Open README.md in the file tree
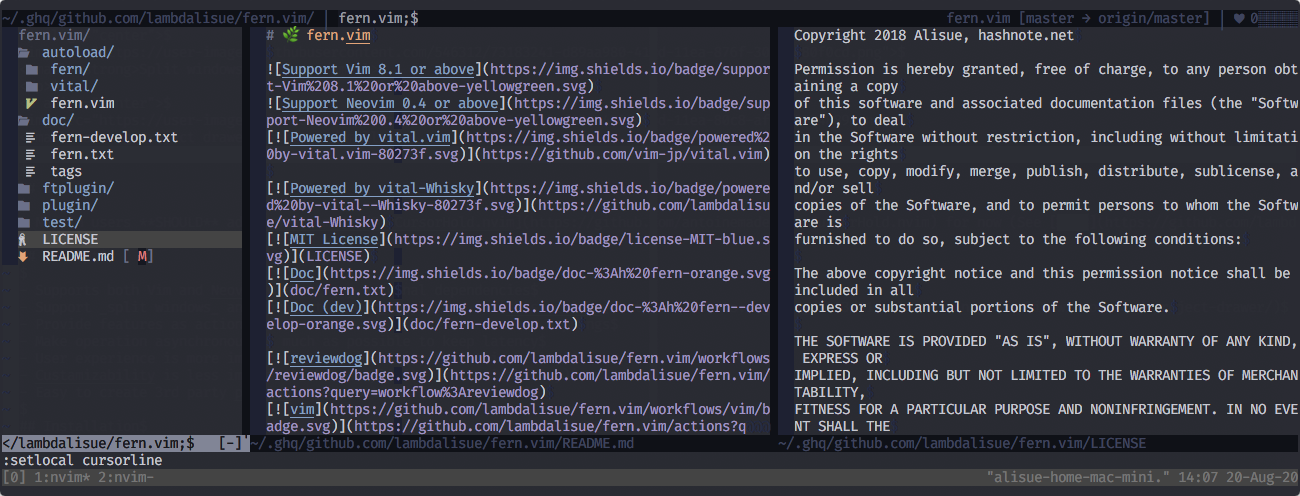The height and width of the screenshot is (496, 1300). pyautogui.click(x=78, y=256)
